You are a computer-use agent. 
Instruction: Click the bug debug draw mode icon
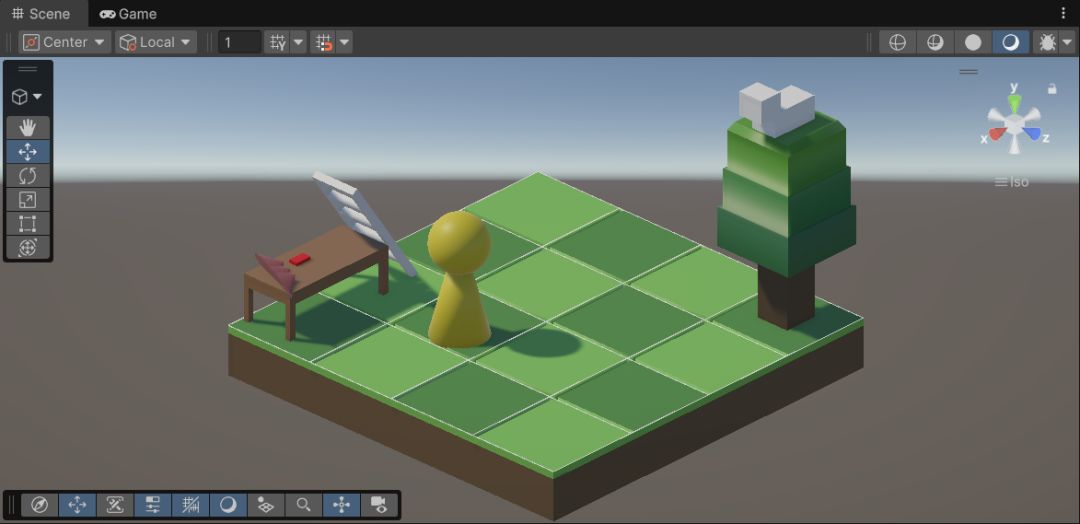(1047, 42)
